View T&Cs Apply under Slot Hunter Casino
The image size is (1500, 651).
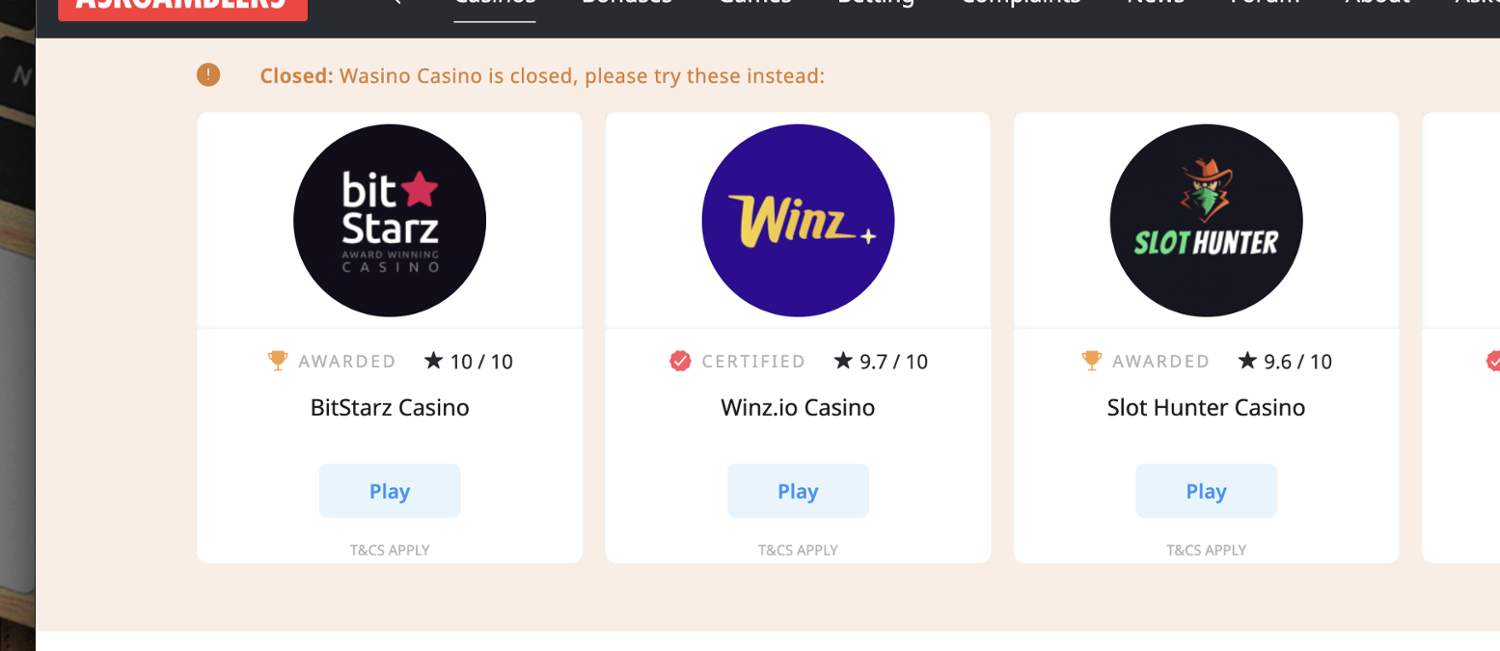pyautogui.click(x=1206, y=550)
